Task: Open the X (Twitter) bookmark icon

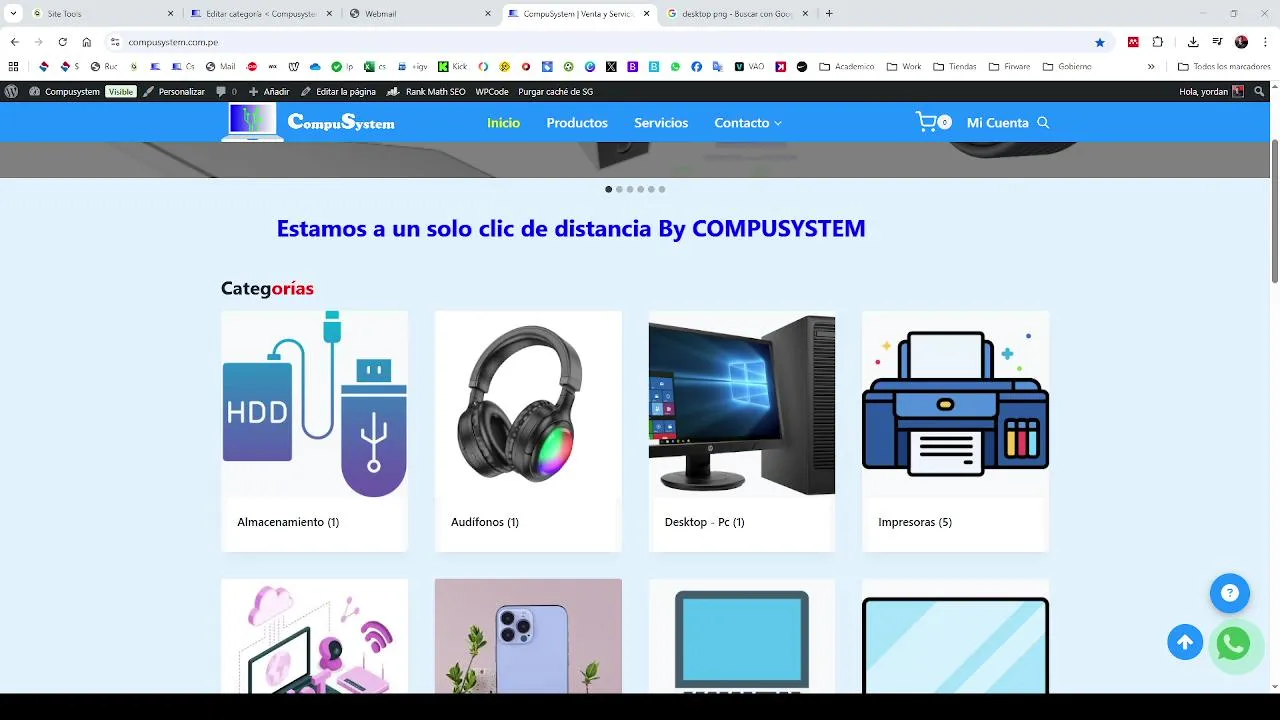Action: pyautogui.click(x=611, y=66)
